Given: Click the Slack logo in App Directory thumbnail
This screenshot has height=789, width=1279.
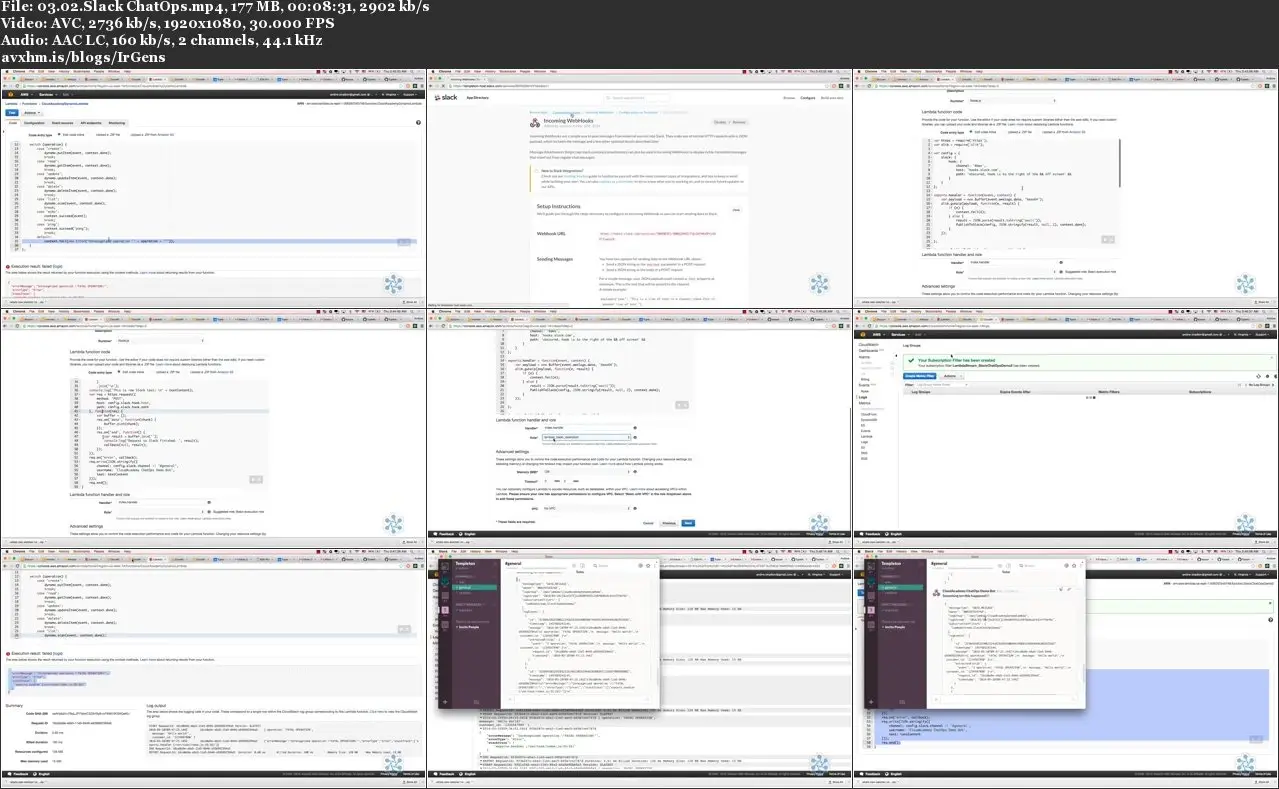Looking at the screenshot, I should click(446, 97).
